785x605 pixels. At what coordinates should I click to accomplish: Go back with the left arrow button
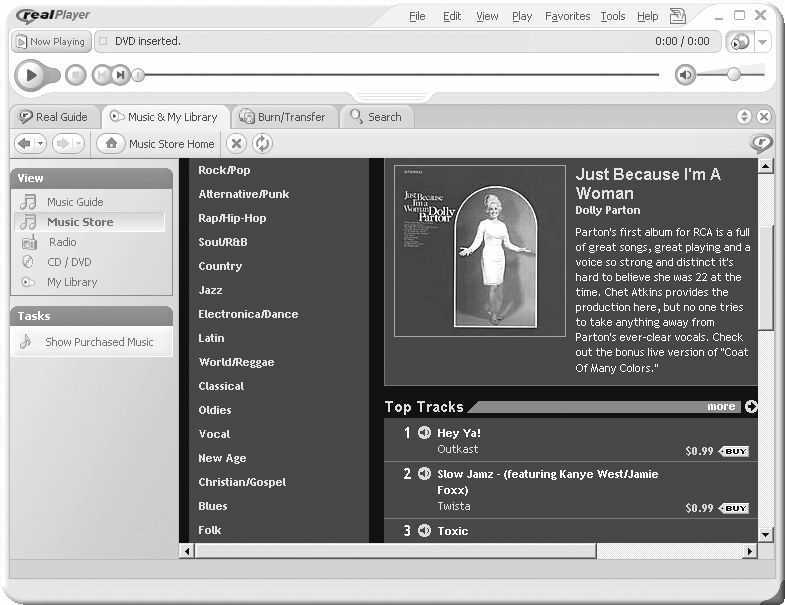click(x=23, y=144)
